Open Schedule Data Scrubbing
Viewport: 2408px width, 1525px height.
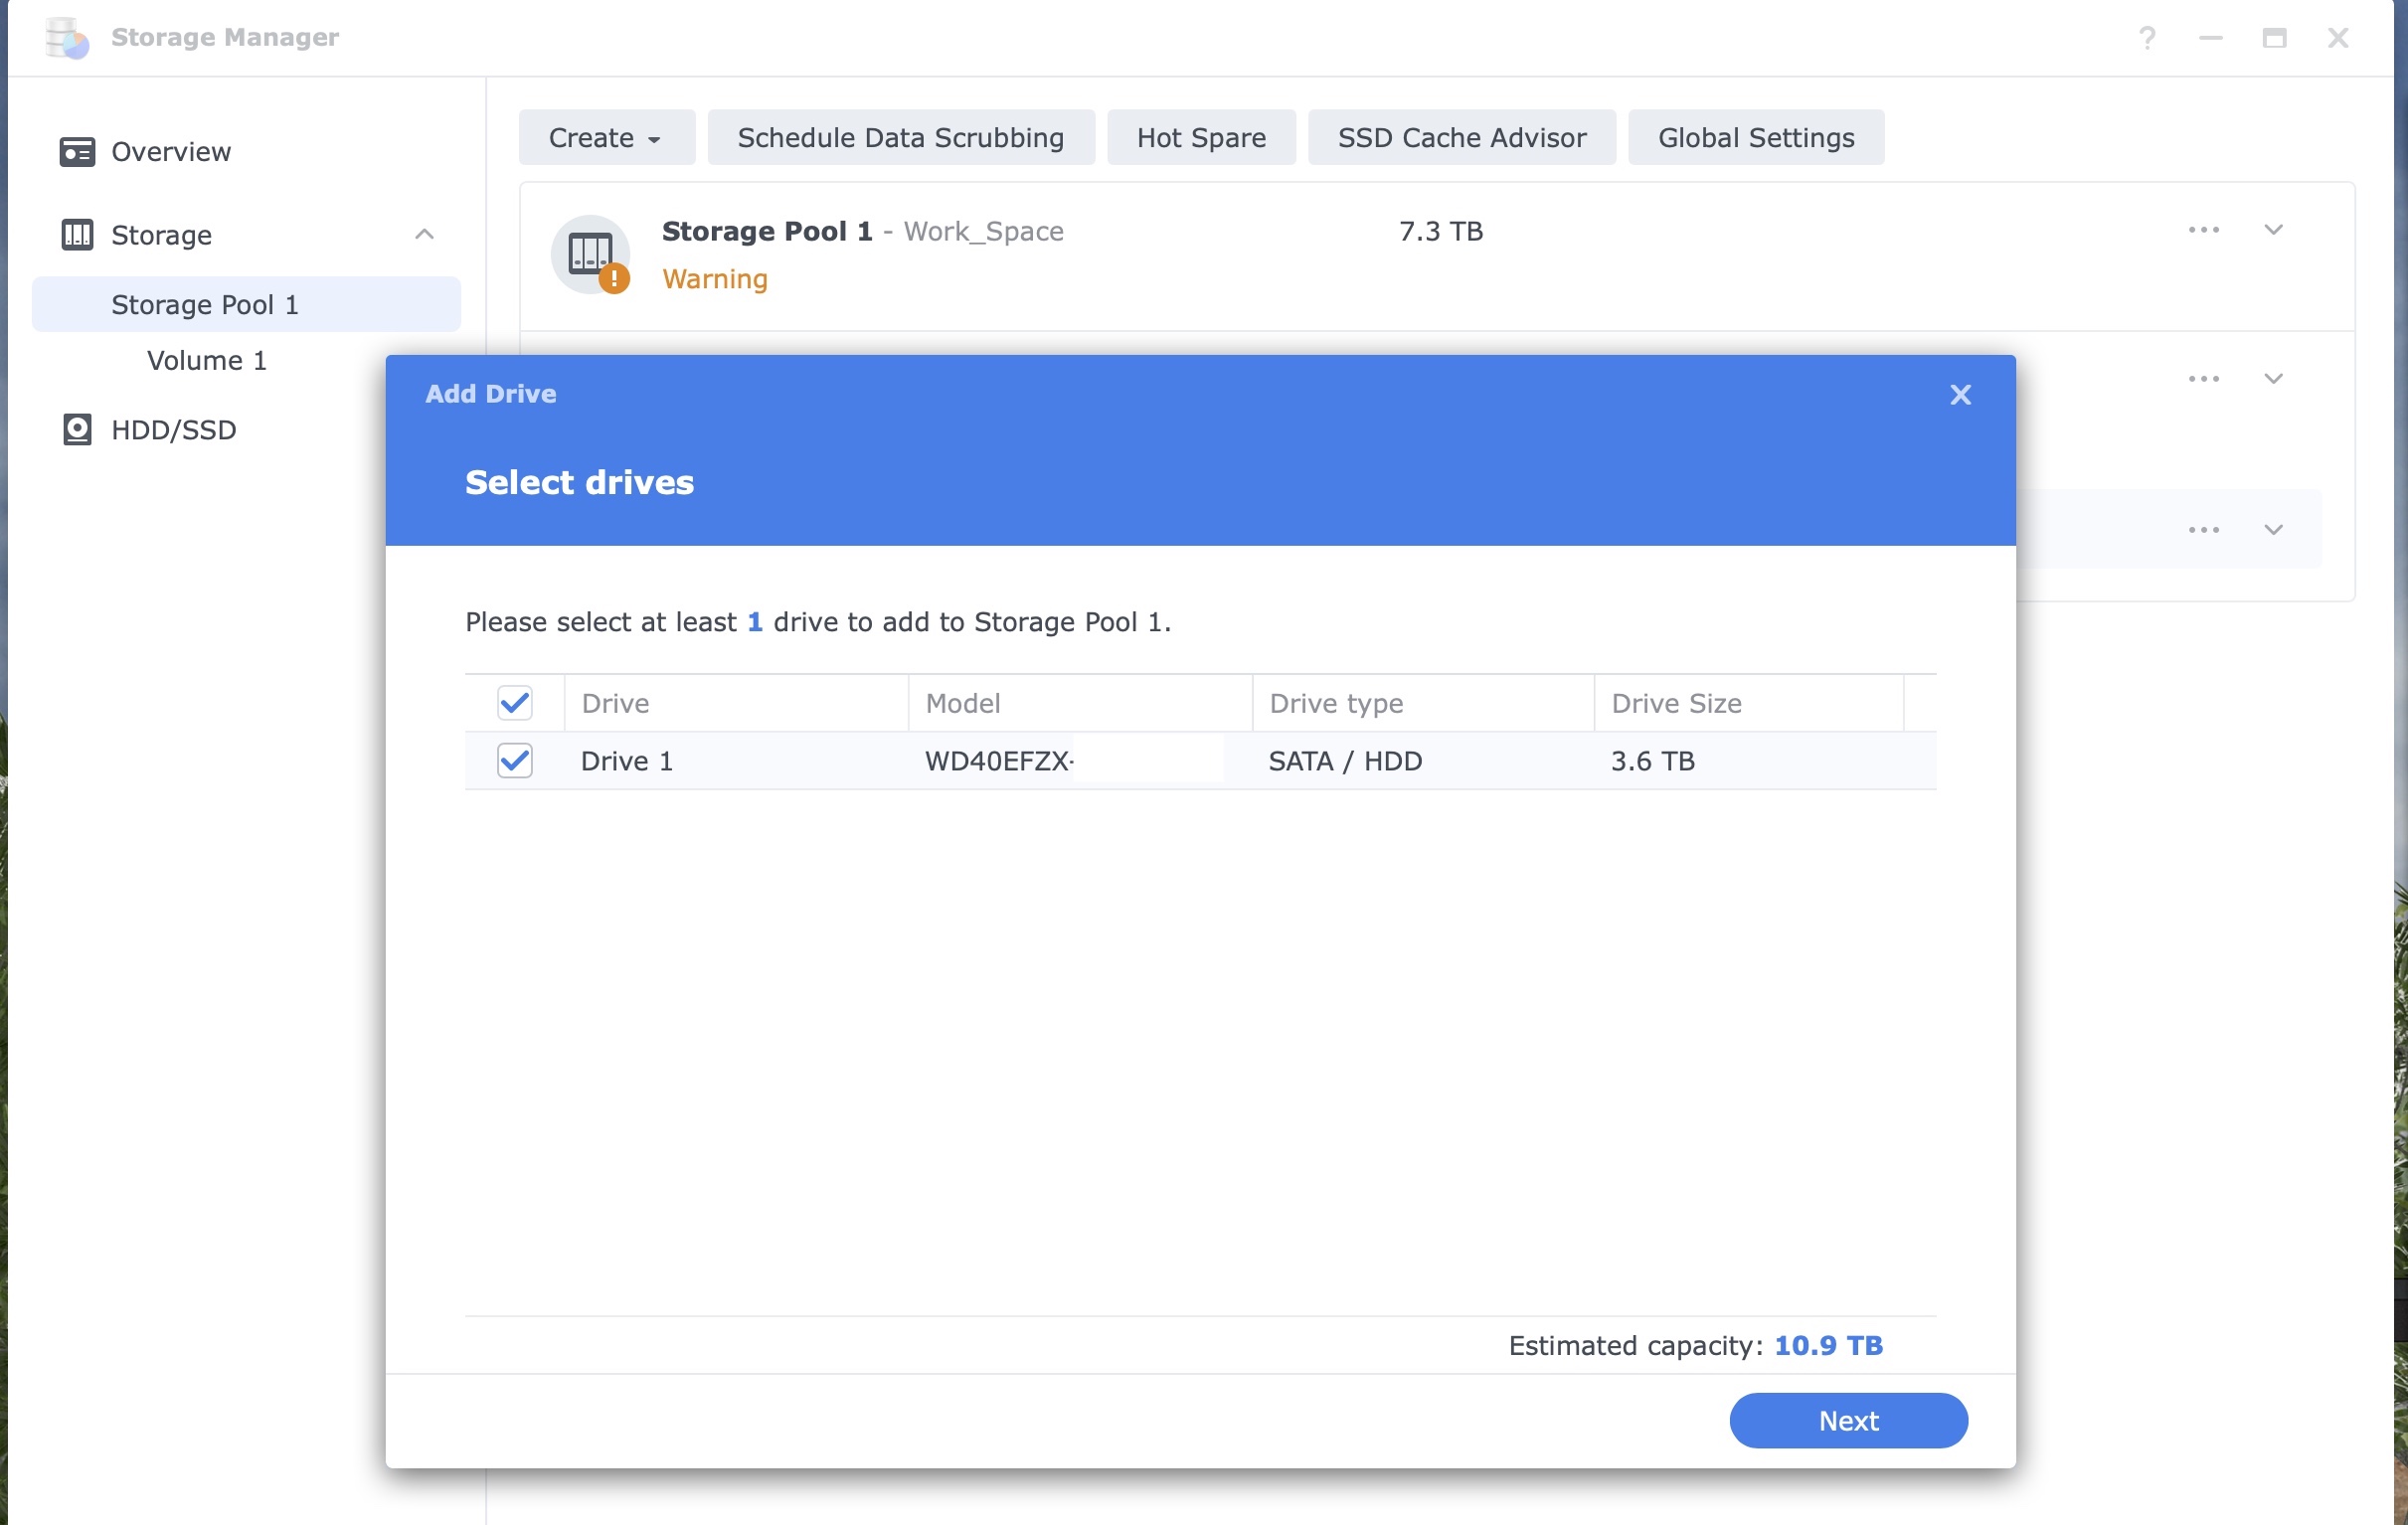pos(900,138)
